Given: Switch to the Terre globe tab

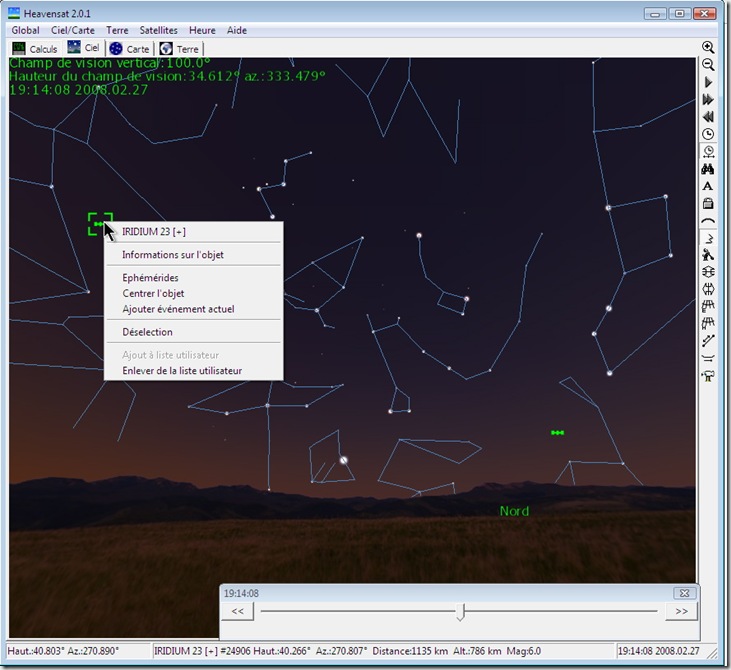Looking at the screenshot, I should [x=179, y=48].
